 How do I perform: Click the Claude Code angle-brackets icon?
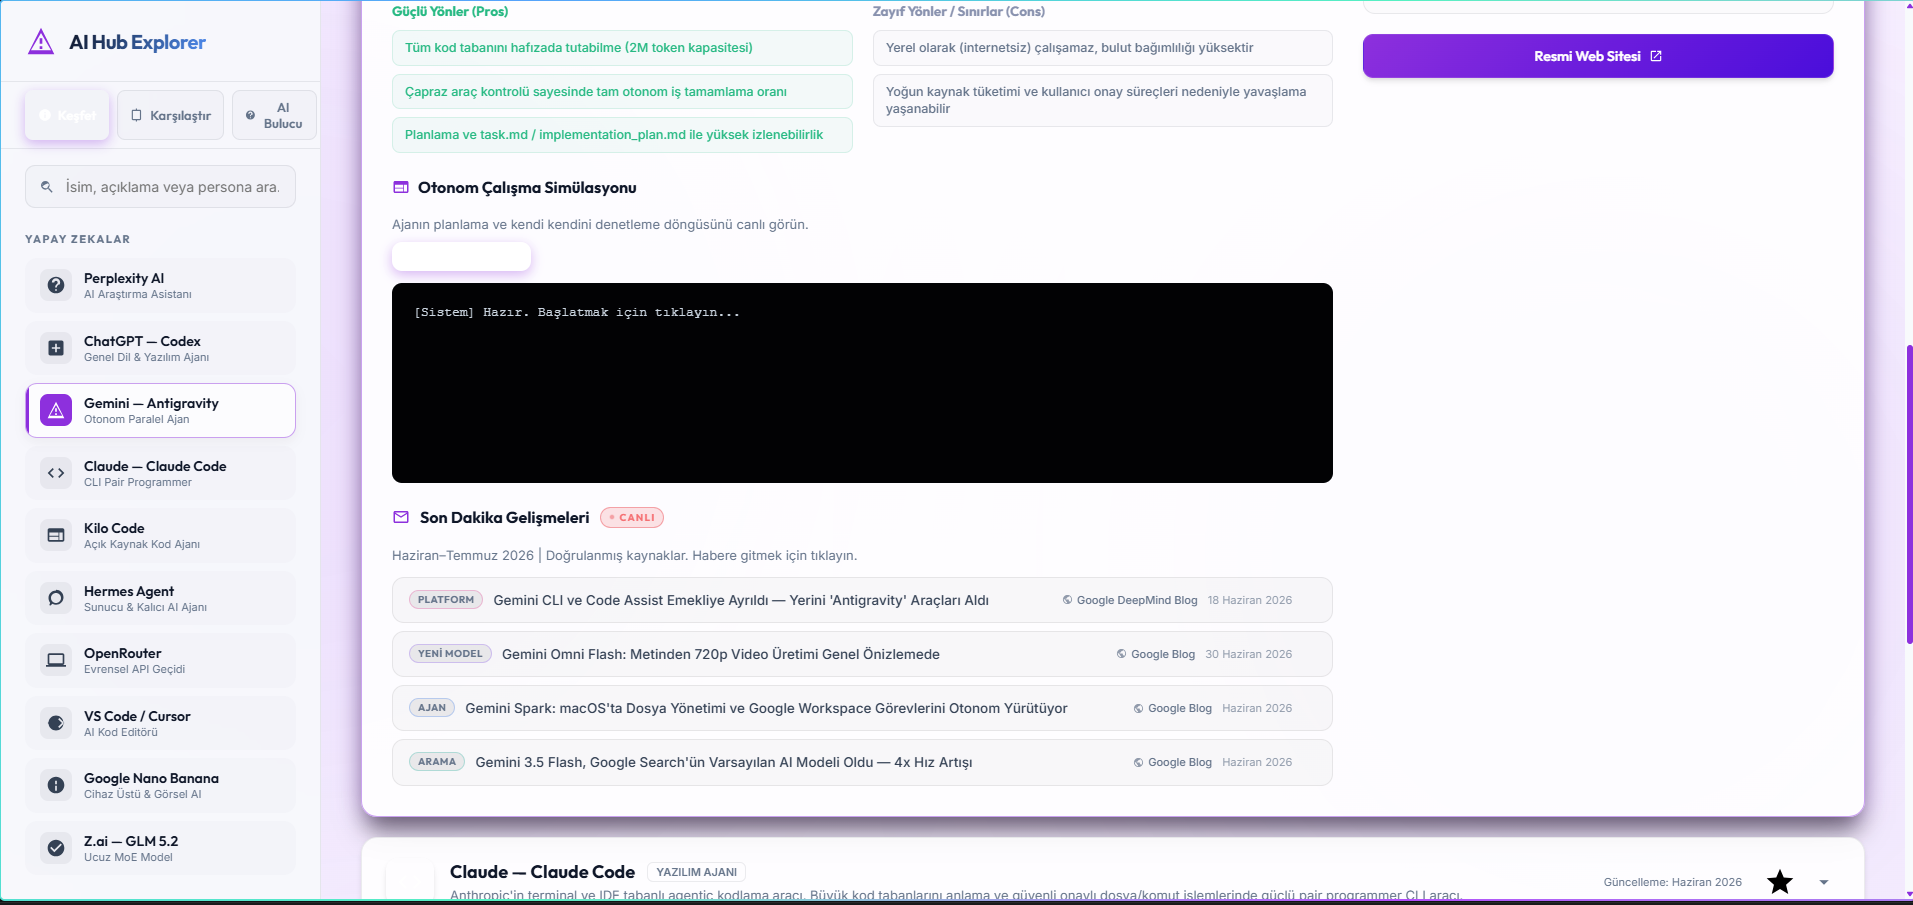click(56, 473)
